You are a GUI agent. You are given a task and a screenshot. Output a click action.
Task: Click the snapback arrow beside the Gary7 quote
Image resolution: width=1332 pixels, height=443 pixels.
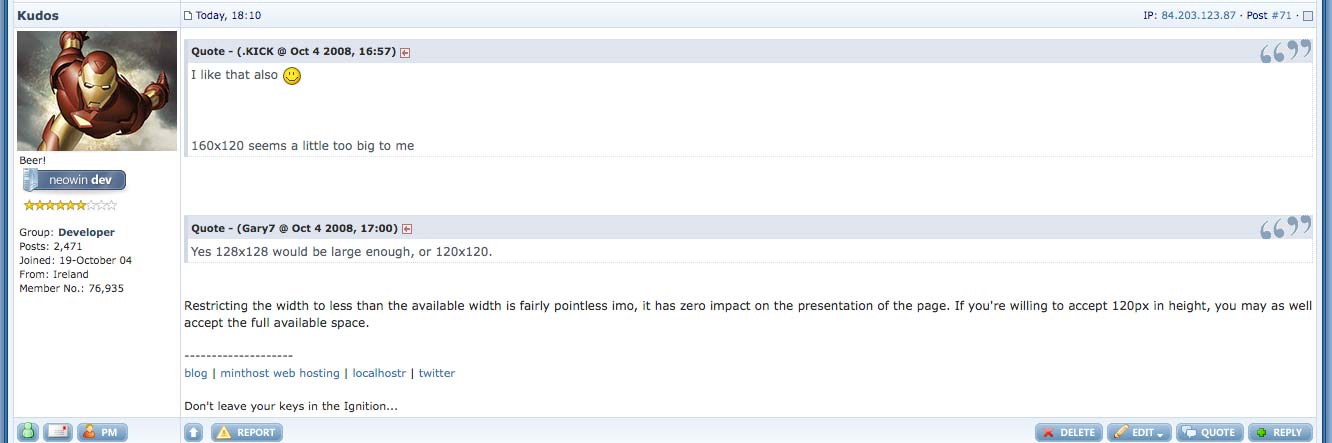[407, 229]
